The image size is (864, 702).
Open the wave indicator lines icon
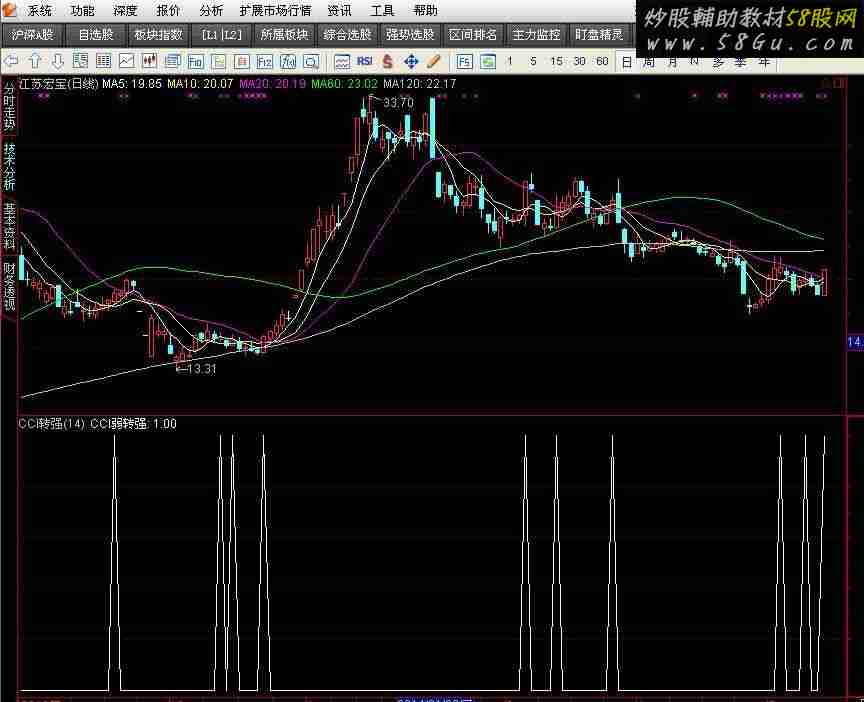[342, 62]
